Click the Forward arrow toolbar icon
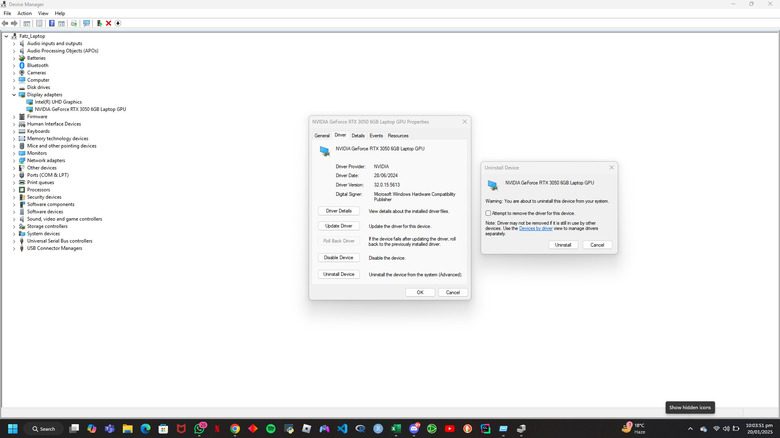Screen dimensions: 780x438 pos(14,23)
